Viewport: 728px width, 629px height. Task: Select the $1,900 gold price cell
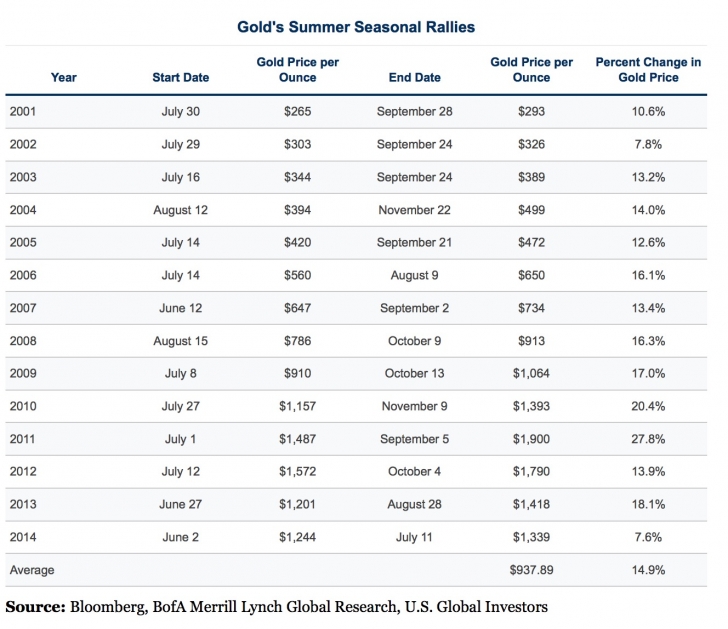pyautogui.click(x=532, y=439)
